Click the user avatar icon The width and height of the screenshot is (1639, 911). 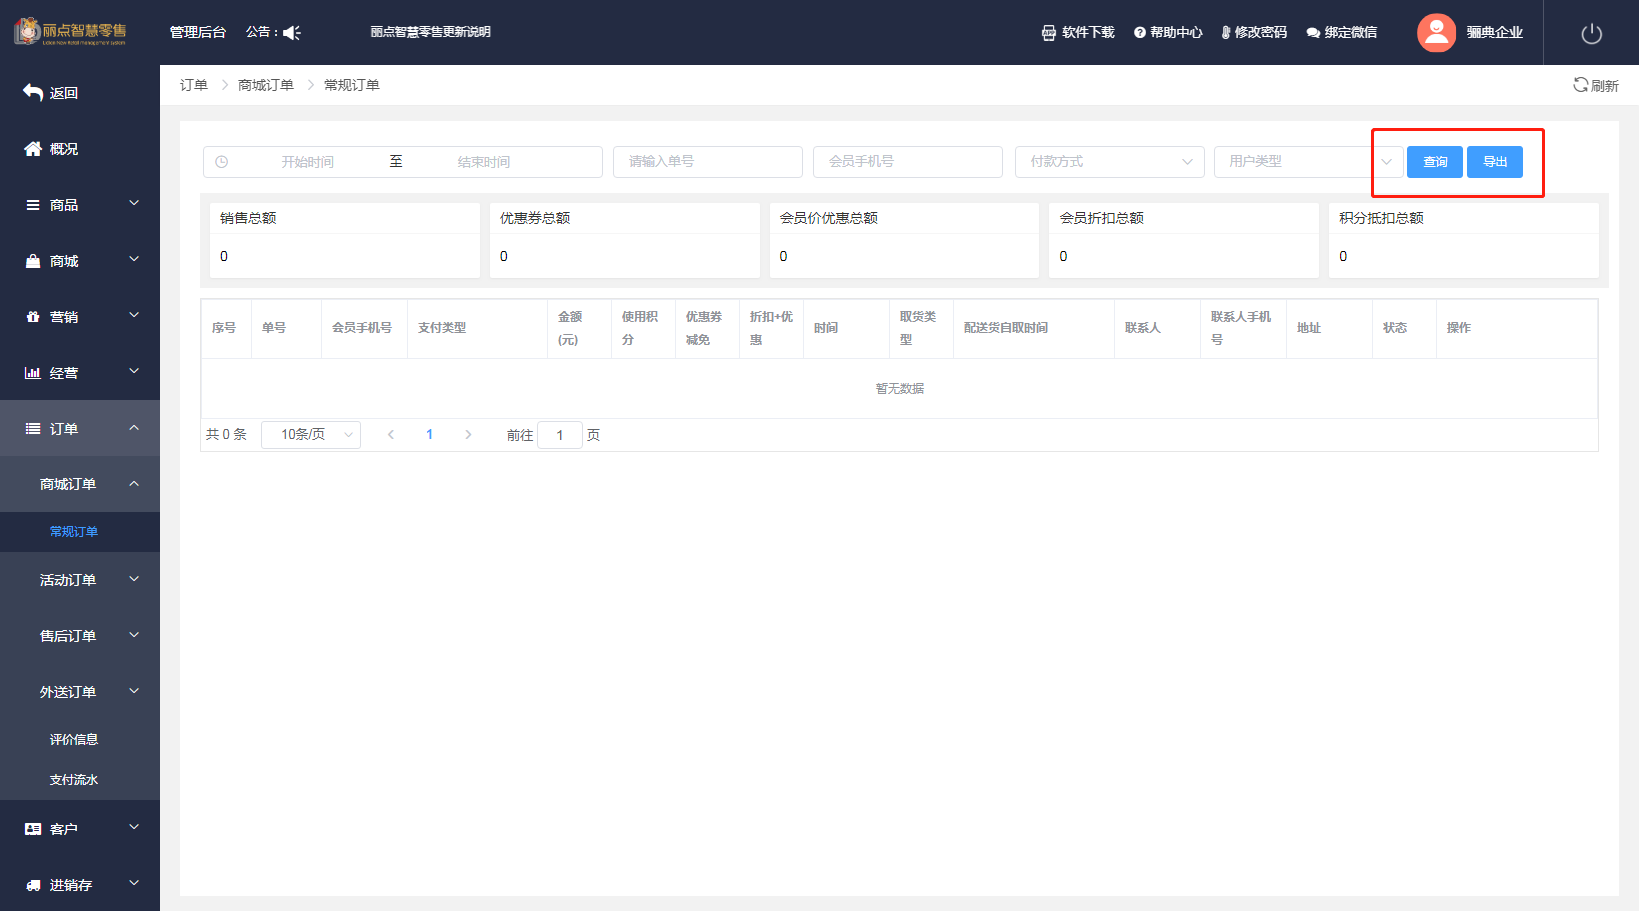point(1436,32)
